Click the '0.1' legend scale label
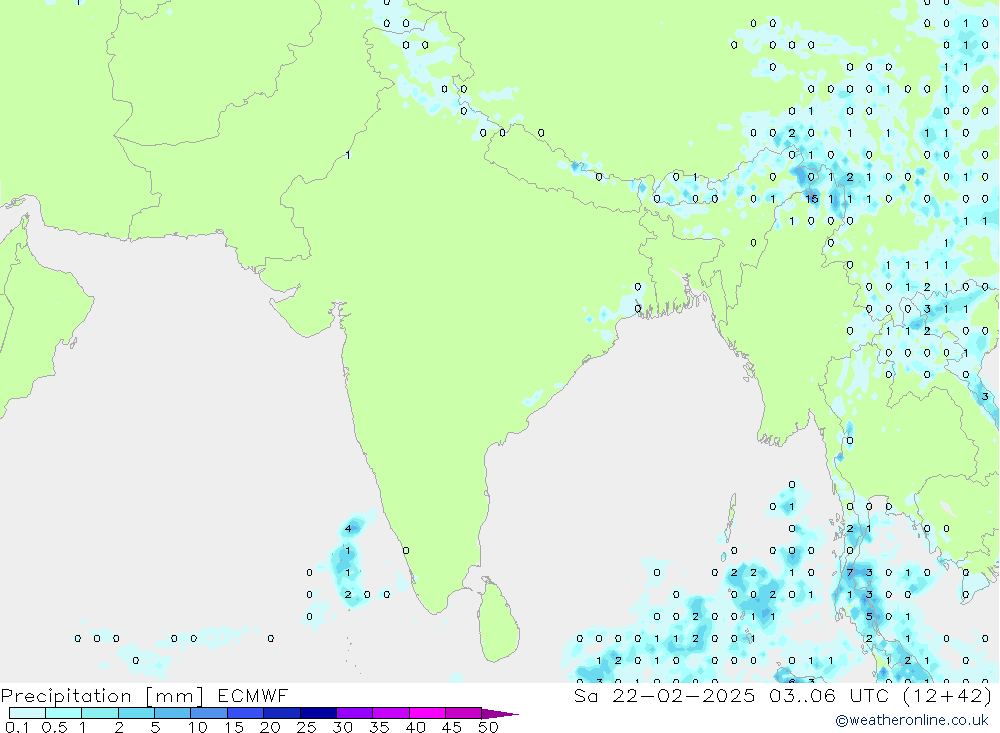 [17, 727]
